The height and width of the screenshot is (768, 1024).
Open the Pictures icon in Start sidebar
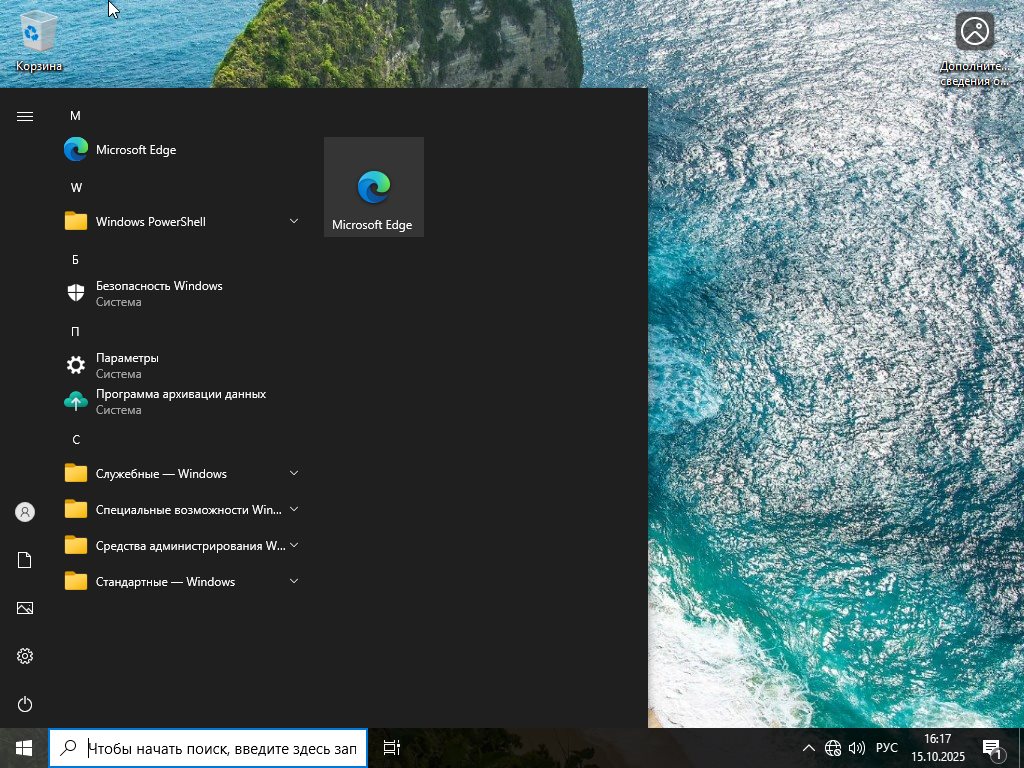[x=25, y=608]
